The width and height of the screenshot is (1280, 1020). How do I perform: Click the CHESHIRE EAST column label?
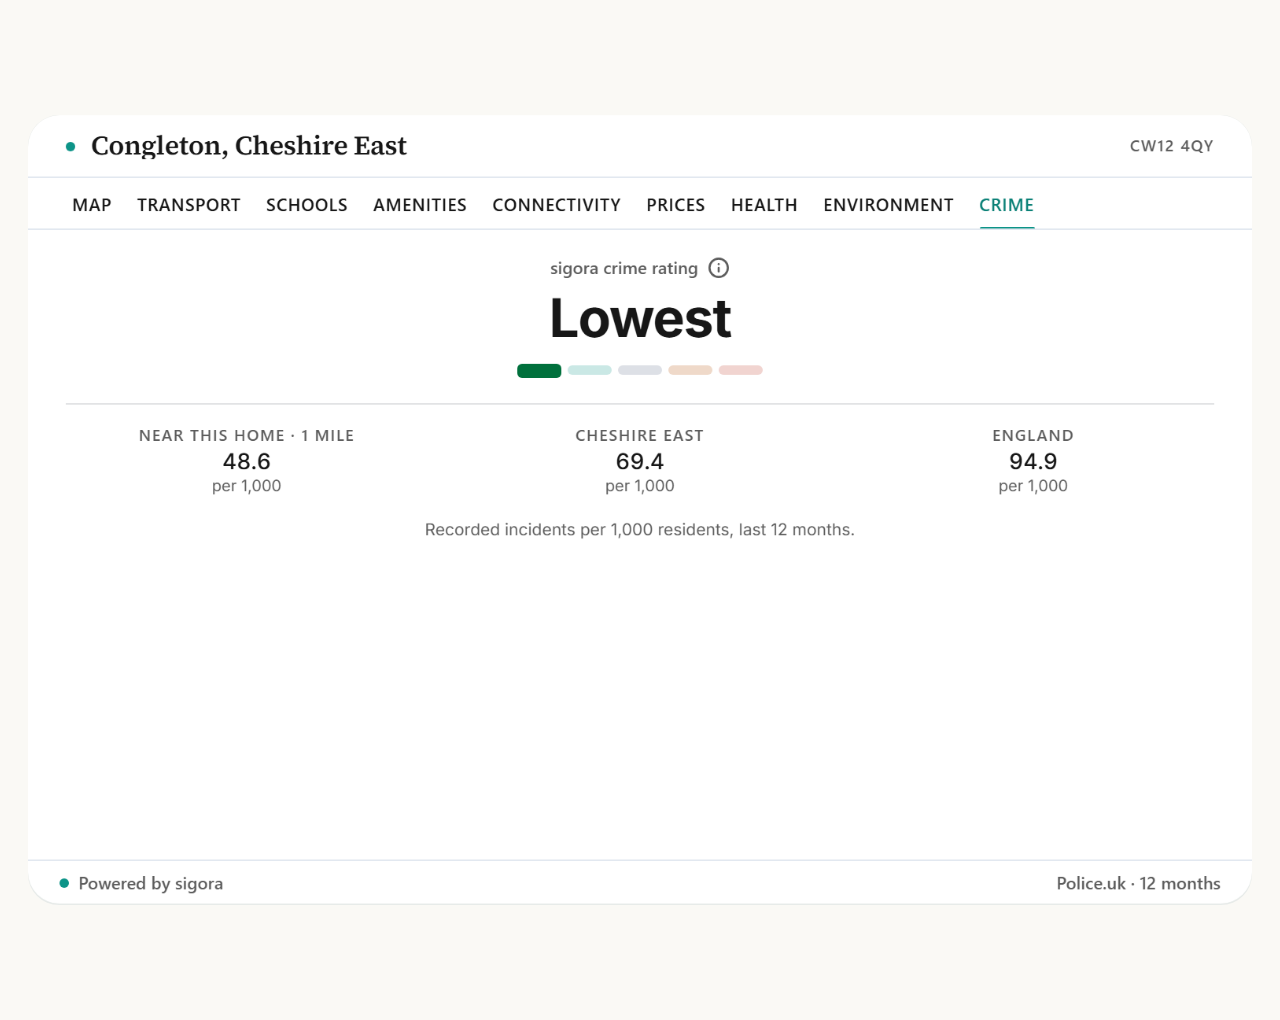click(640, 436)
